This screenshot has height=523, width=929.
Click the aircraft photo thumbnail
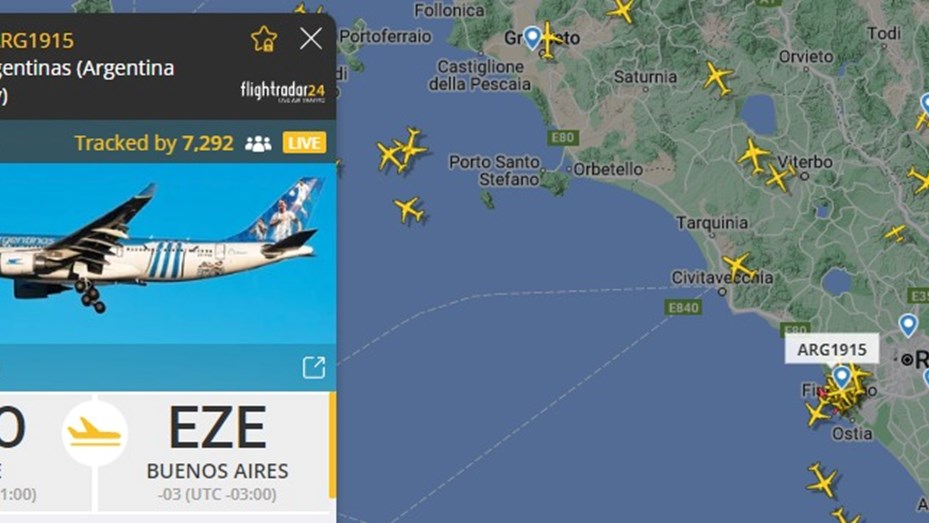162,254
